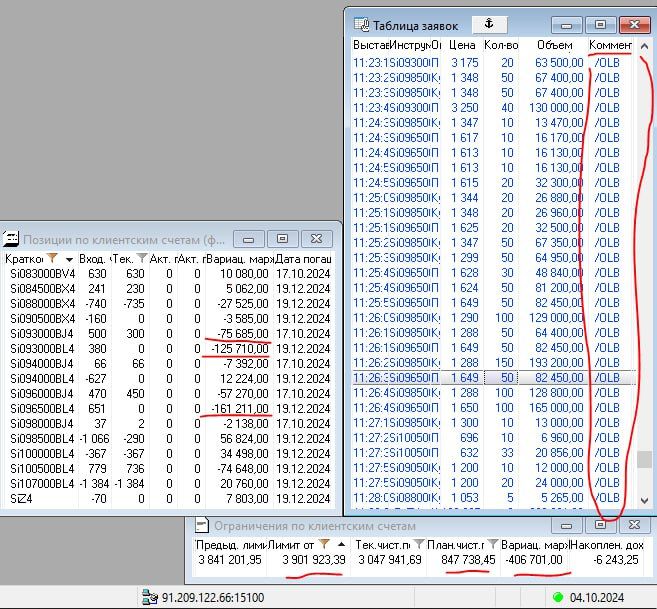Click the Коммен column header in orders table
The image size is (657, 609).
tap(610, 45)
